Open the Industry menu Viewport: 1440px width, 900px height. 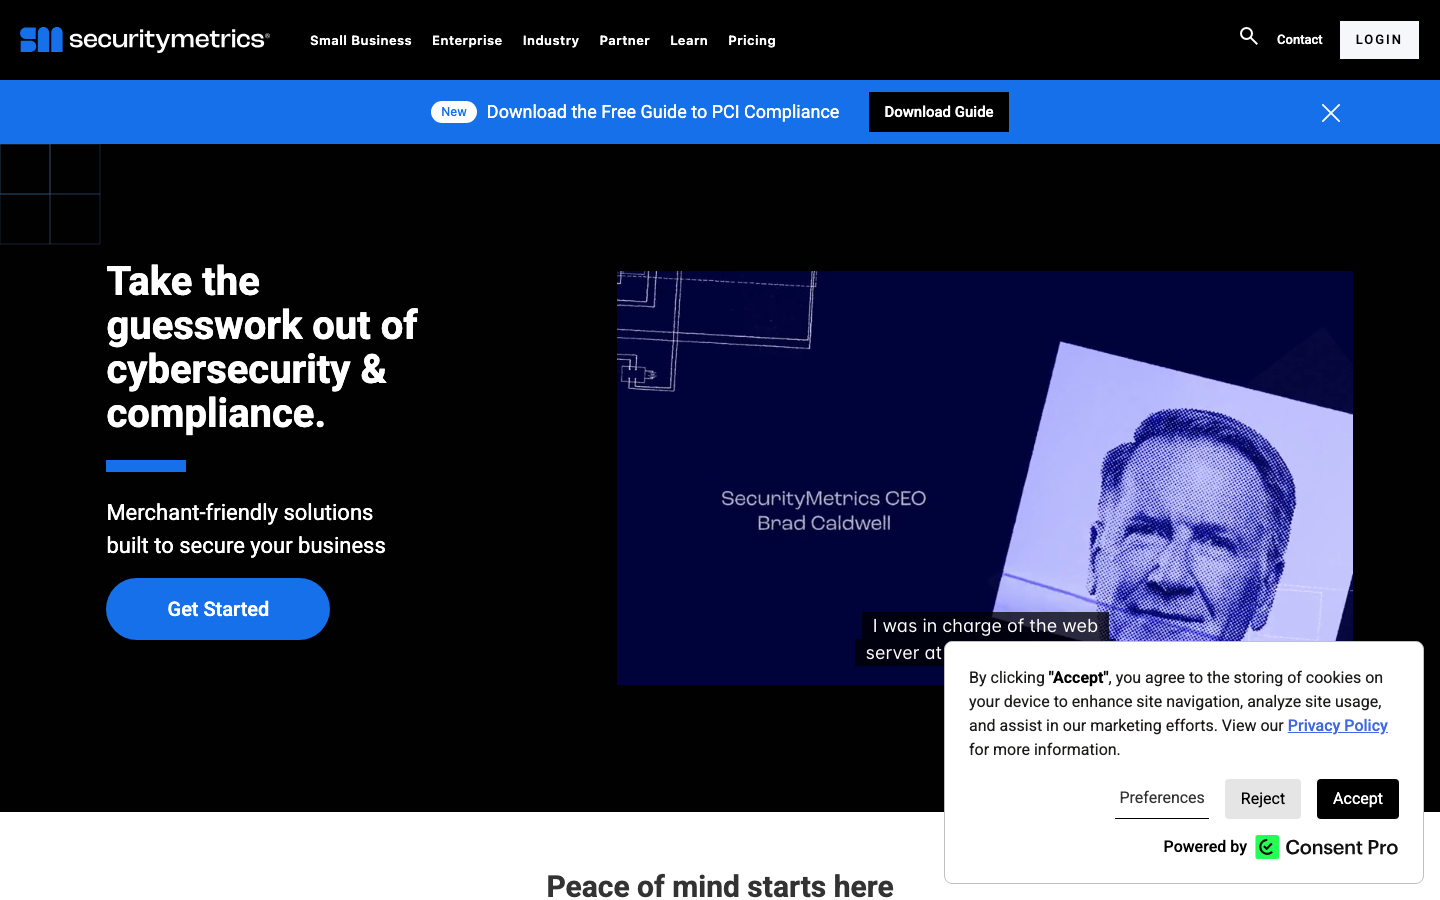tap(551, 40)
